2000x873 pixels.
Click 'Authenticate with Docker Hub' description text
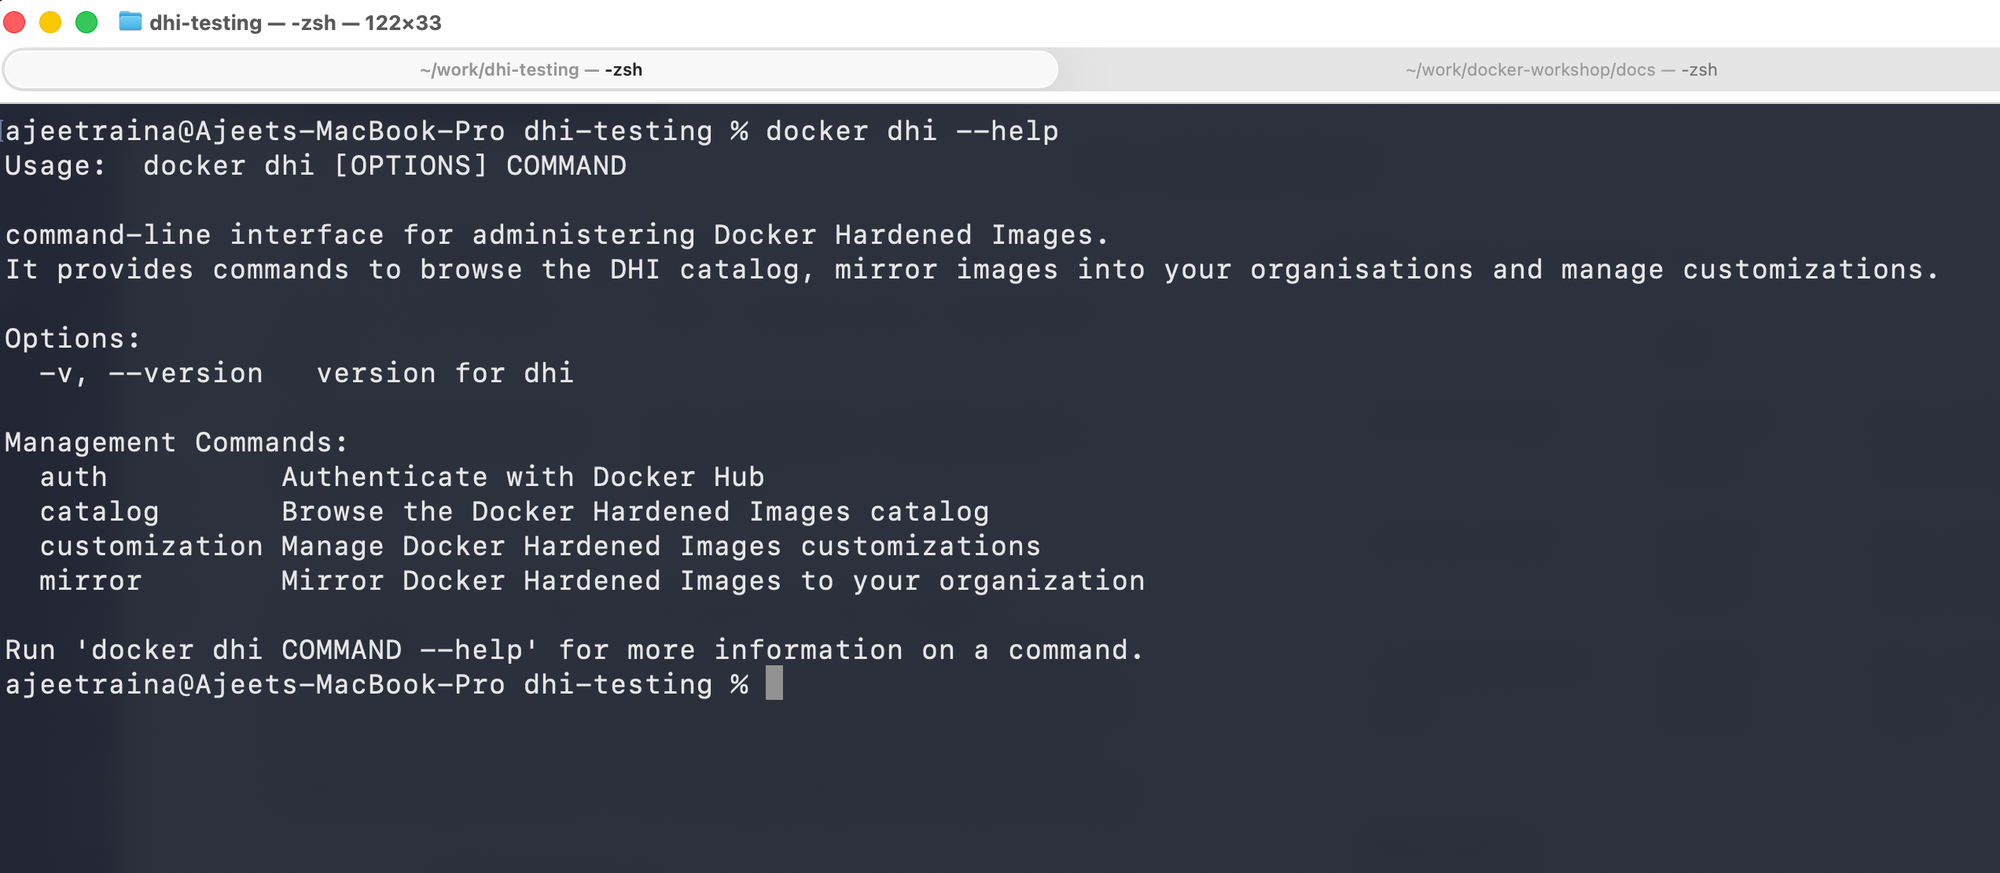pyautogui.click(x=522, y=477)
